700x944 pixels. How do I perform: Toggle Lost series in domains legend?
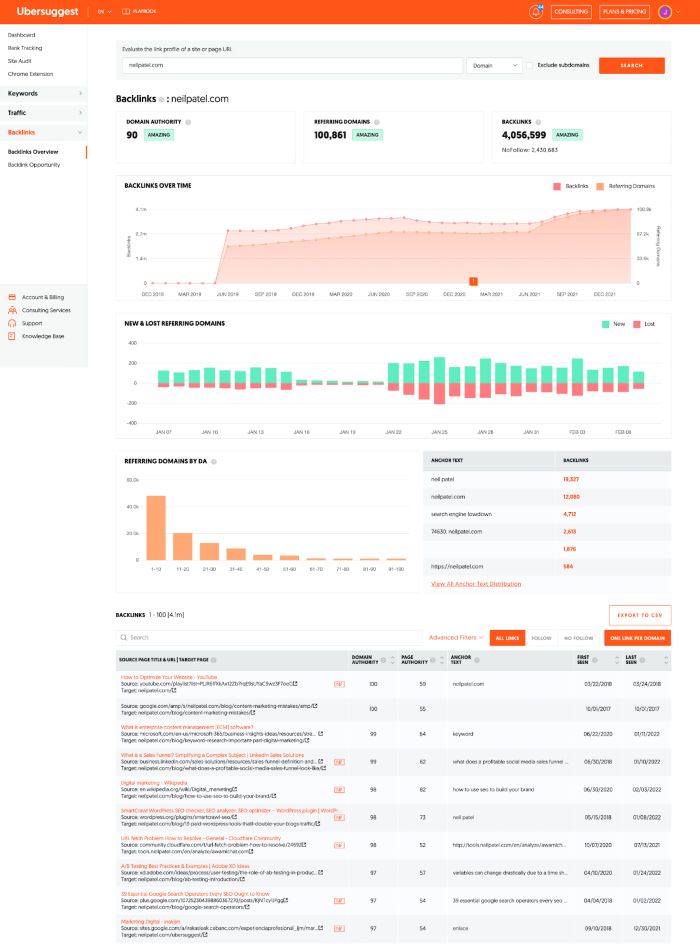(x=644, y=324)
